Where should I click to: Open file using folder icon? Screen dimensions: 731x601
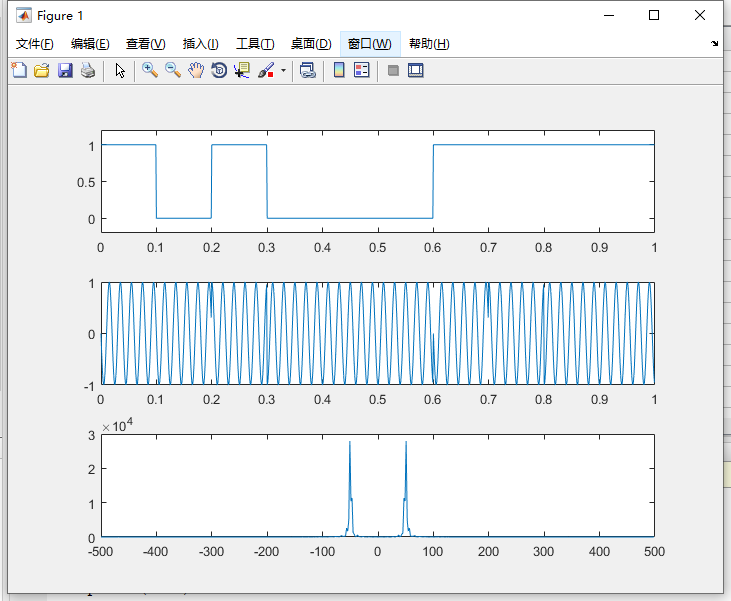(x=42, y=70)
